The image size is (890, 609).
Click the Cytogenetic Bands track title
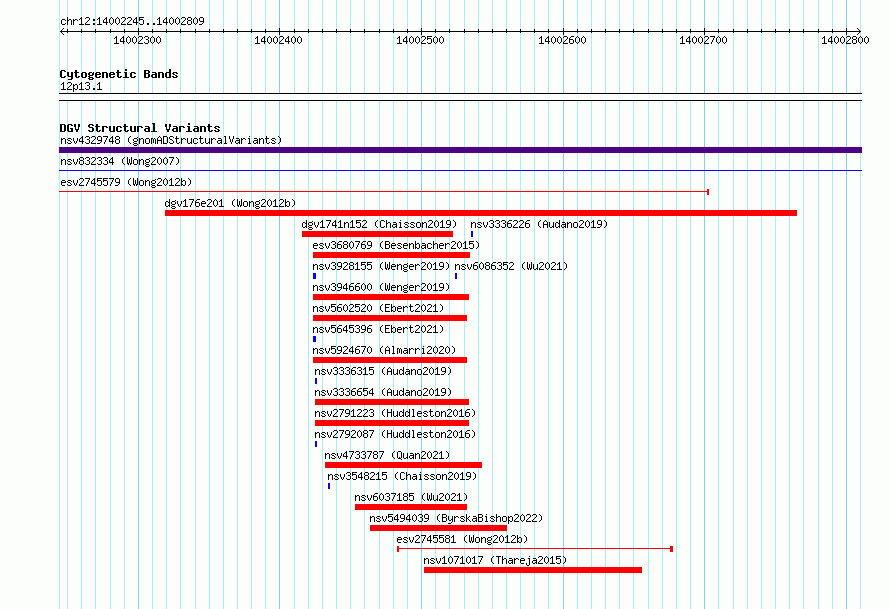pyautogui.click(x=119, y=74)
